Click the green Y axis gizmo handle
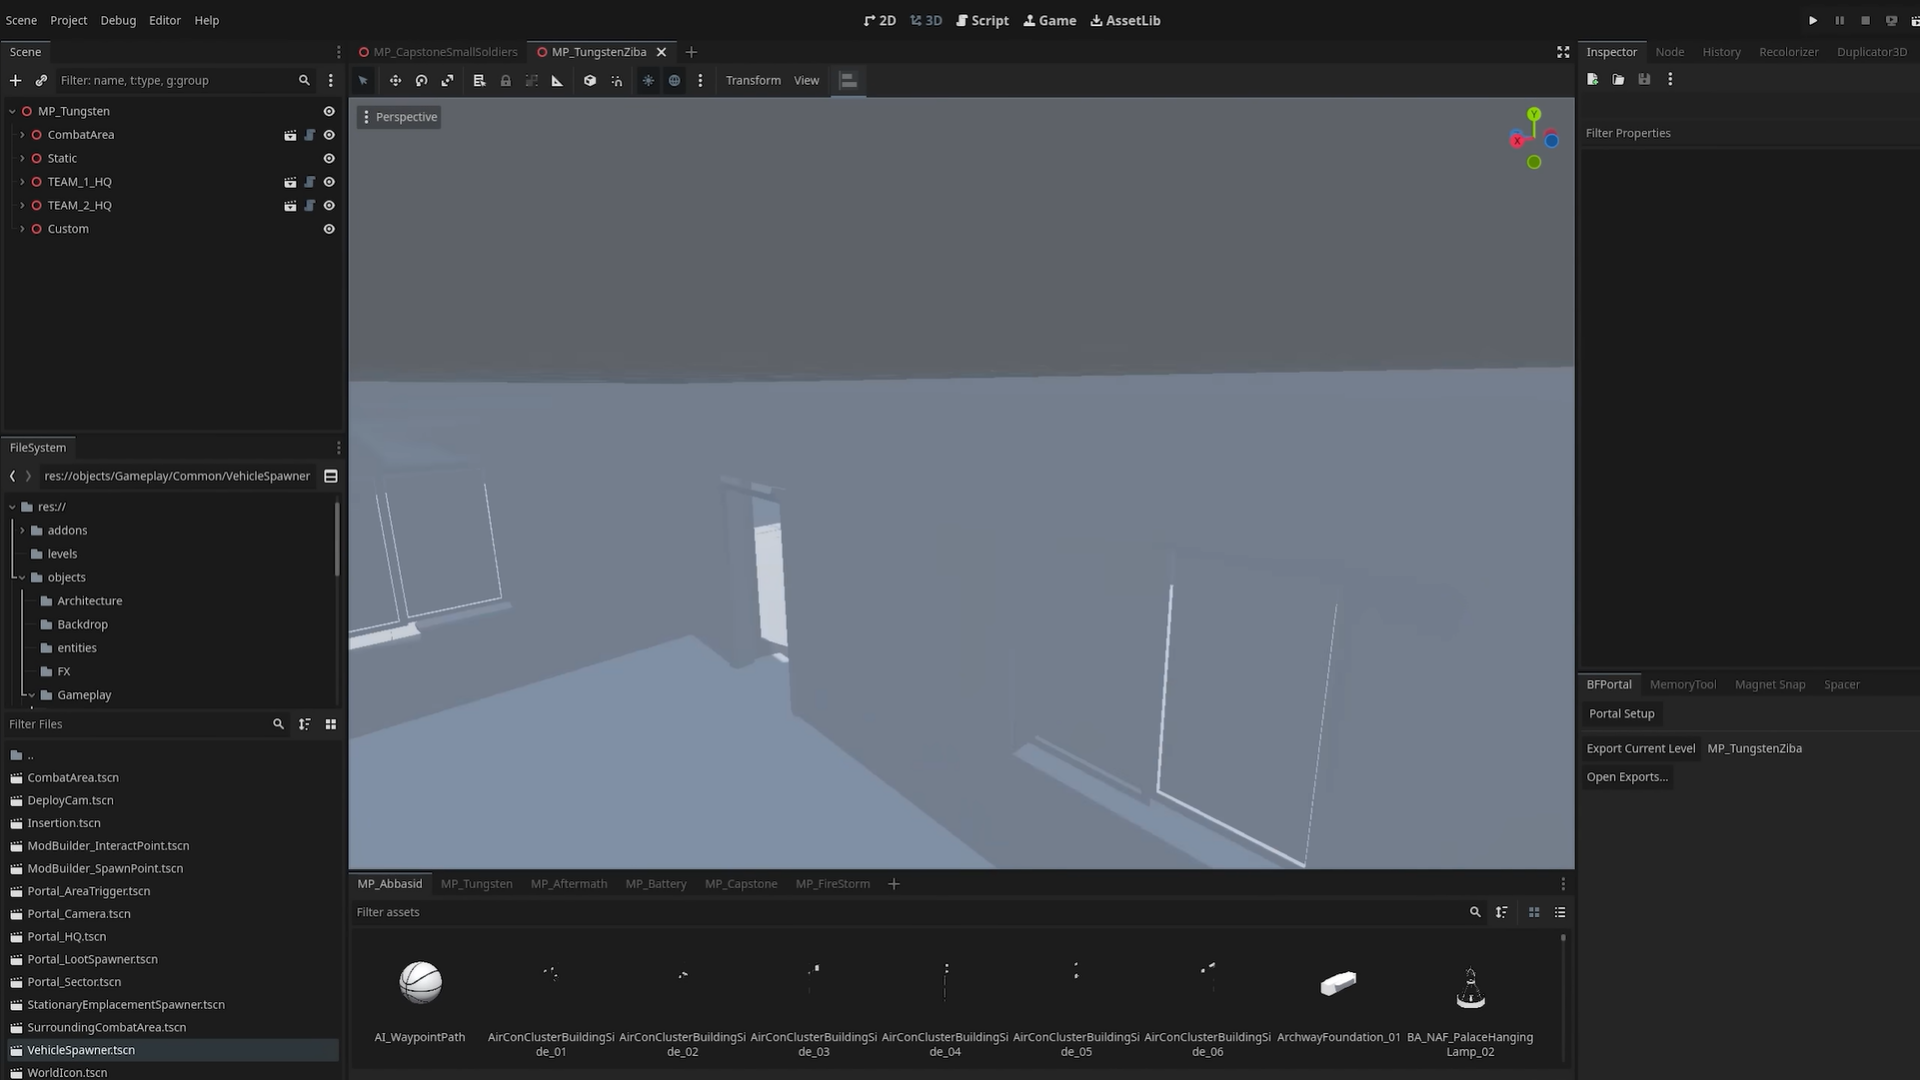 coord(1534,115)
